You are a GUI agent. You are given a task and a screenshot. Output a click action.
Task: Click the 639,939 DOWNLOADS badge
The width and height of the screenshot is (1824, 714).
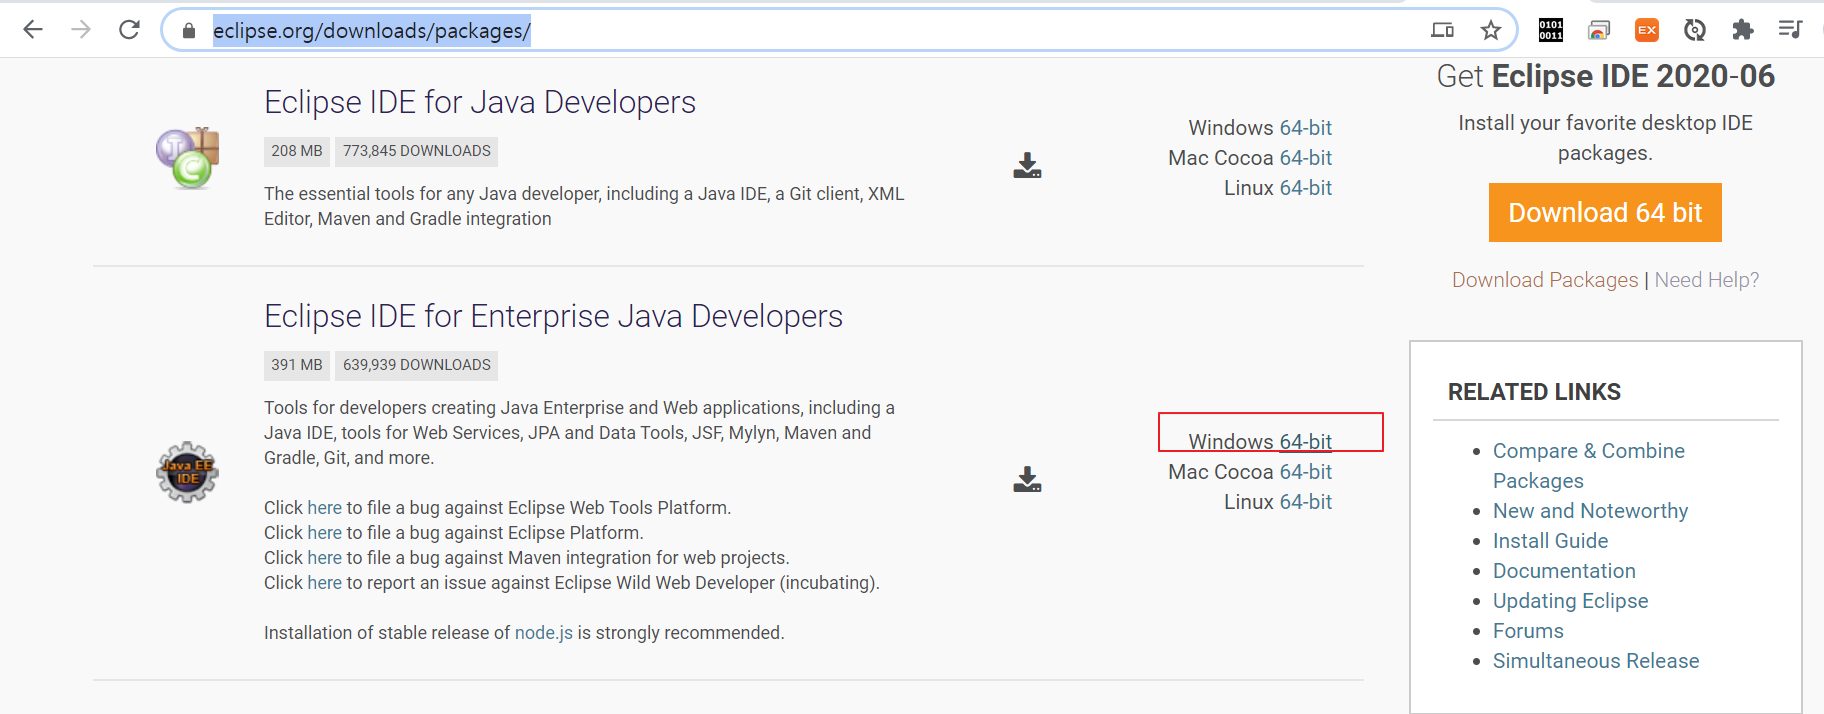[416, 365]
